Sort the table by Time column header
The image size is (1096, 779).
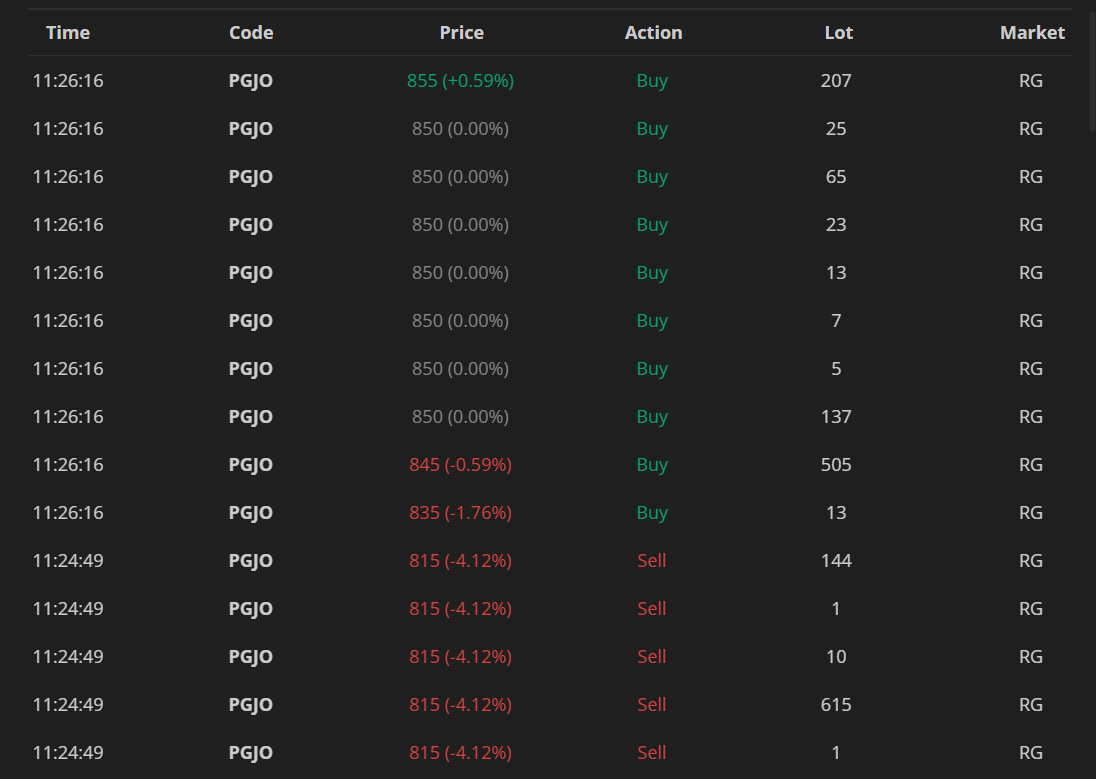tap(68, 33)
